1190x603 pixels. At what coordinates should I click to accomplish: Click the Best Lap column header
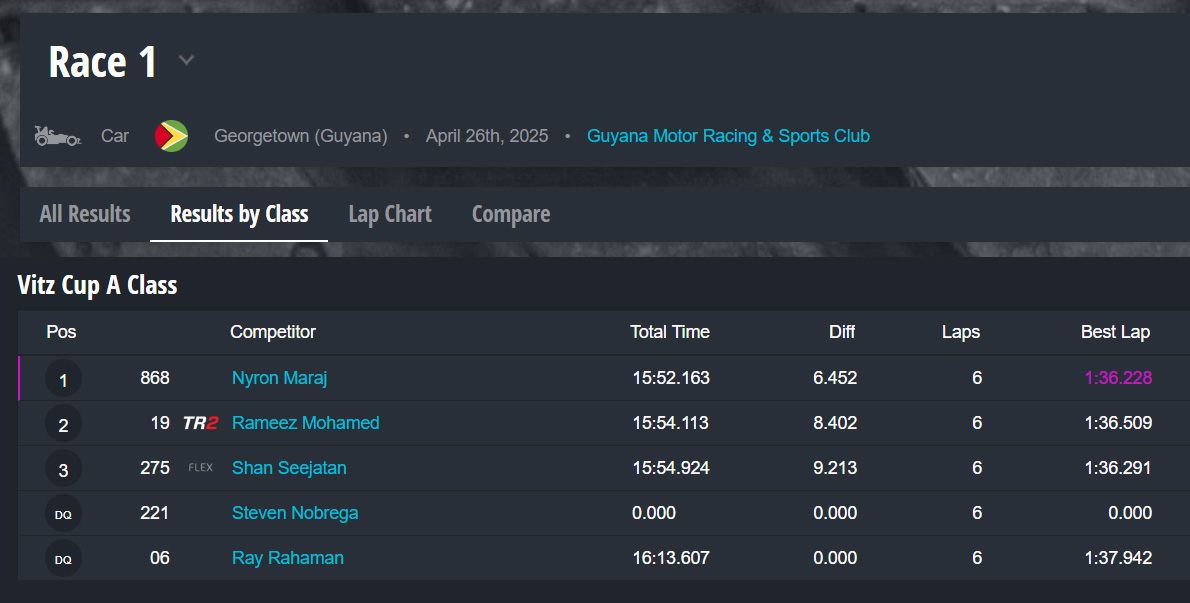coord(1115,332)
